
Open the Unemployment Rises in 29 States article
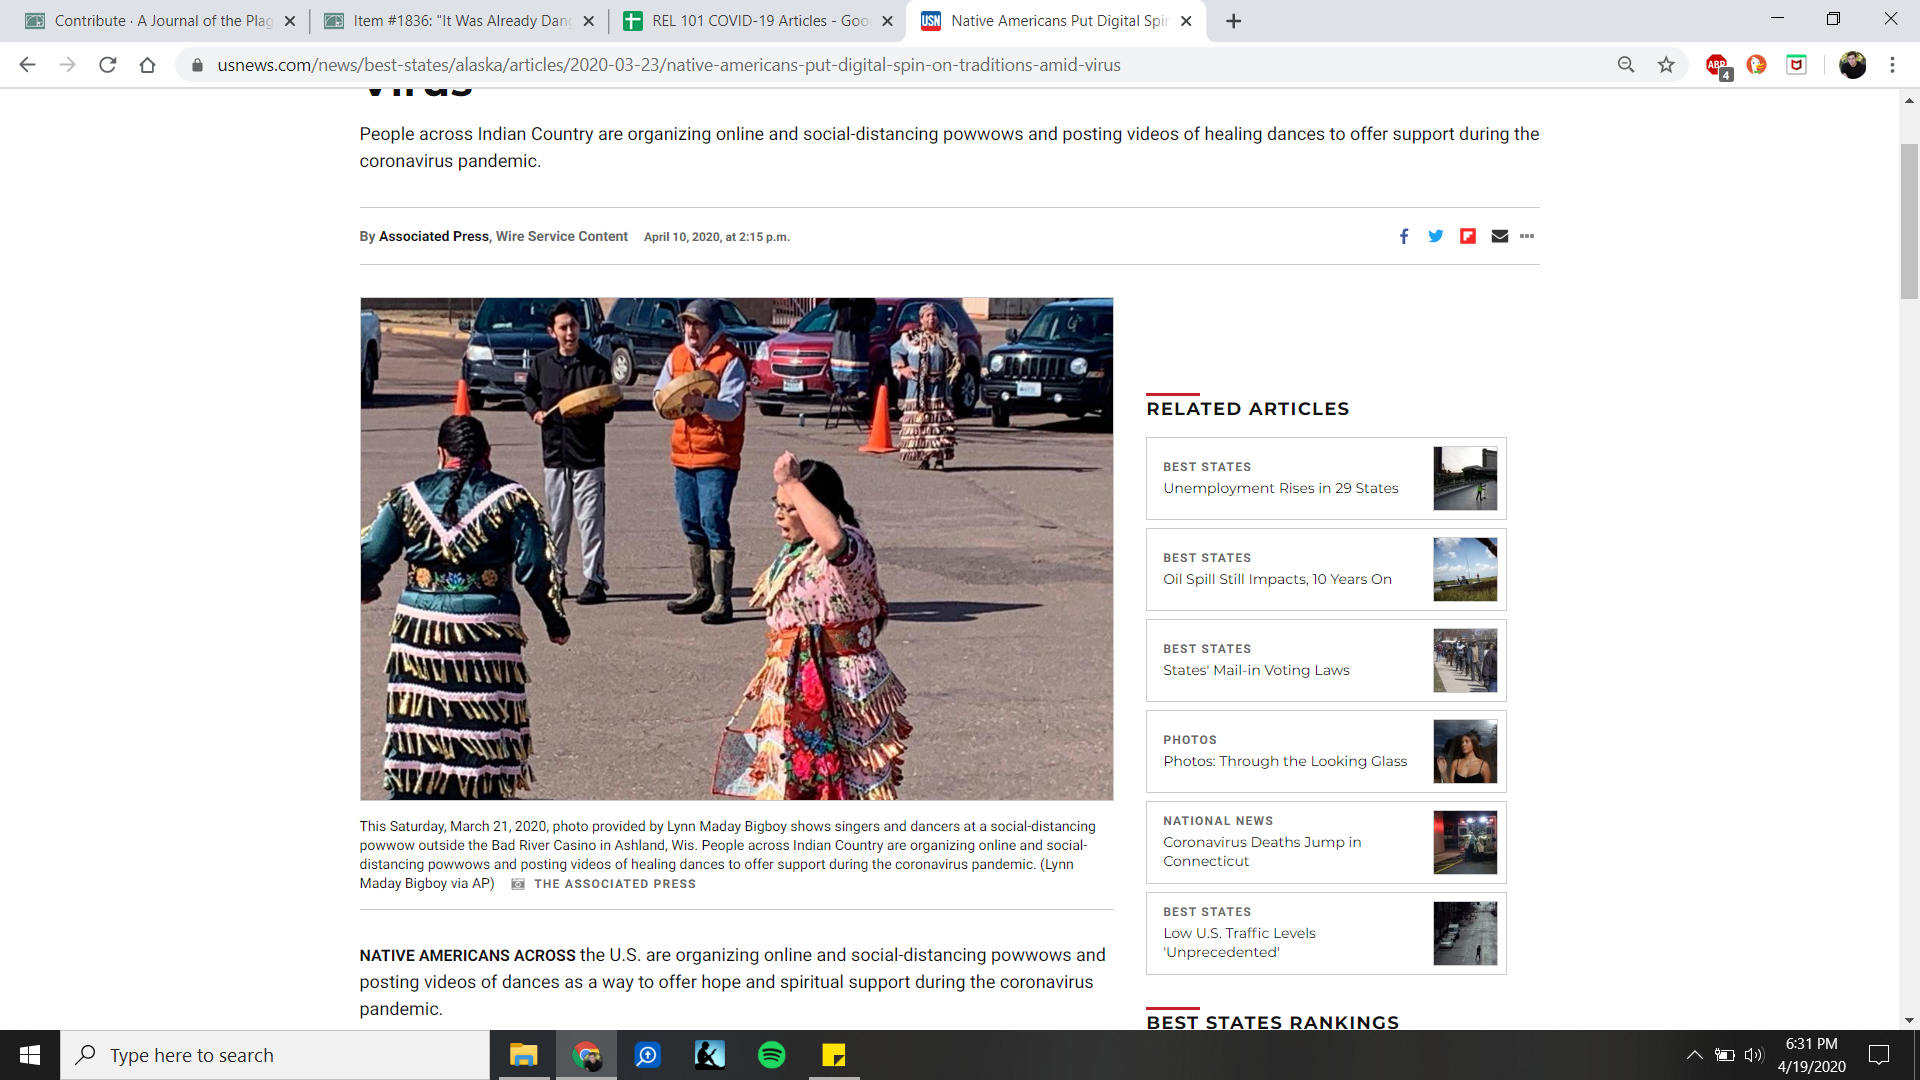point(1280,488)
